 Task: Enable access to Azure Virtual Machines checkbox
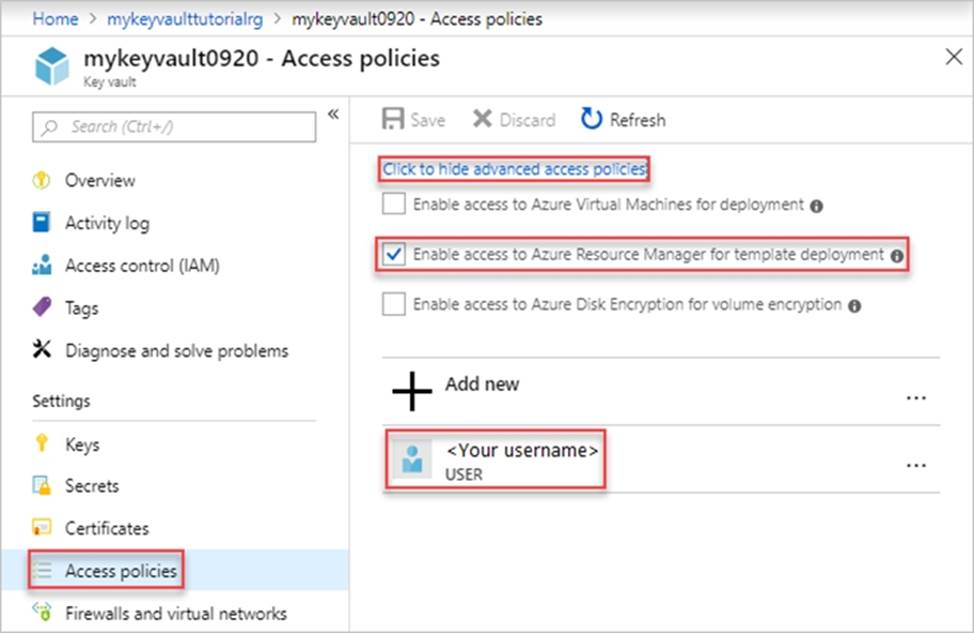(x=393, y=205)
